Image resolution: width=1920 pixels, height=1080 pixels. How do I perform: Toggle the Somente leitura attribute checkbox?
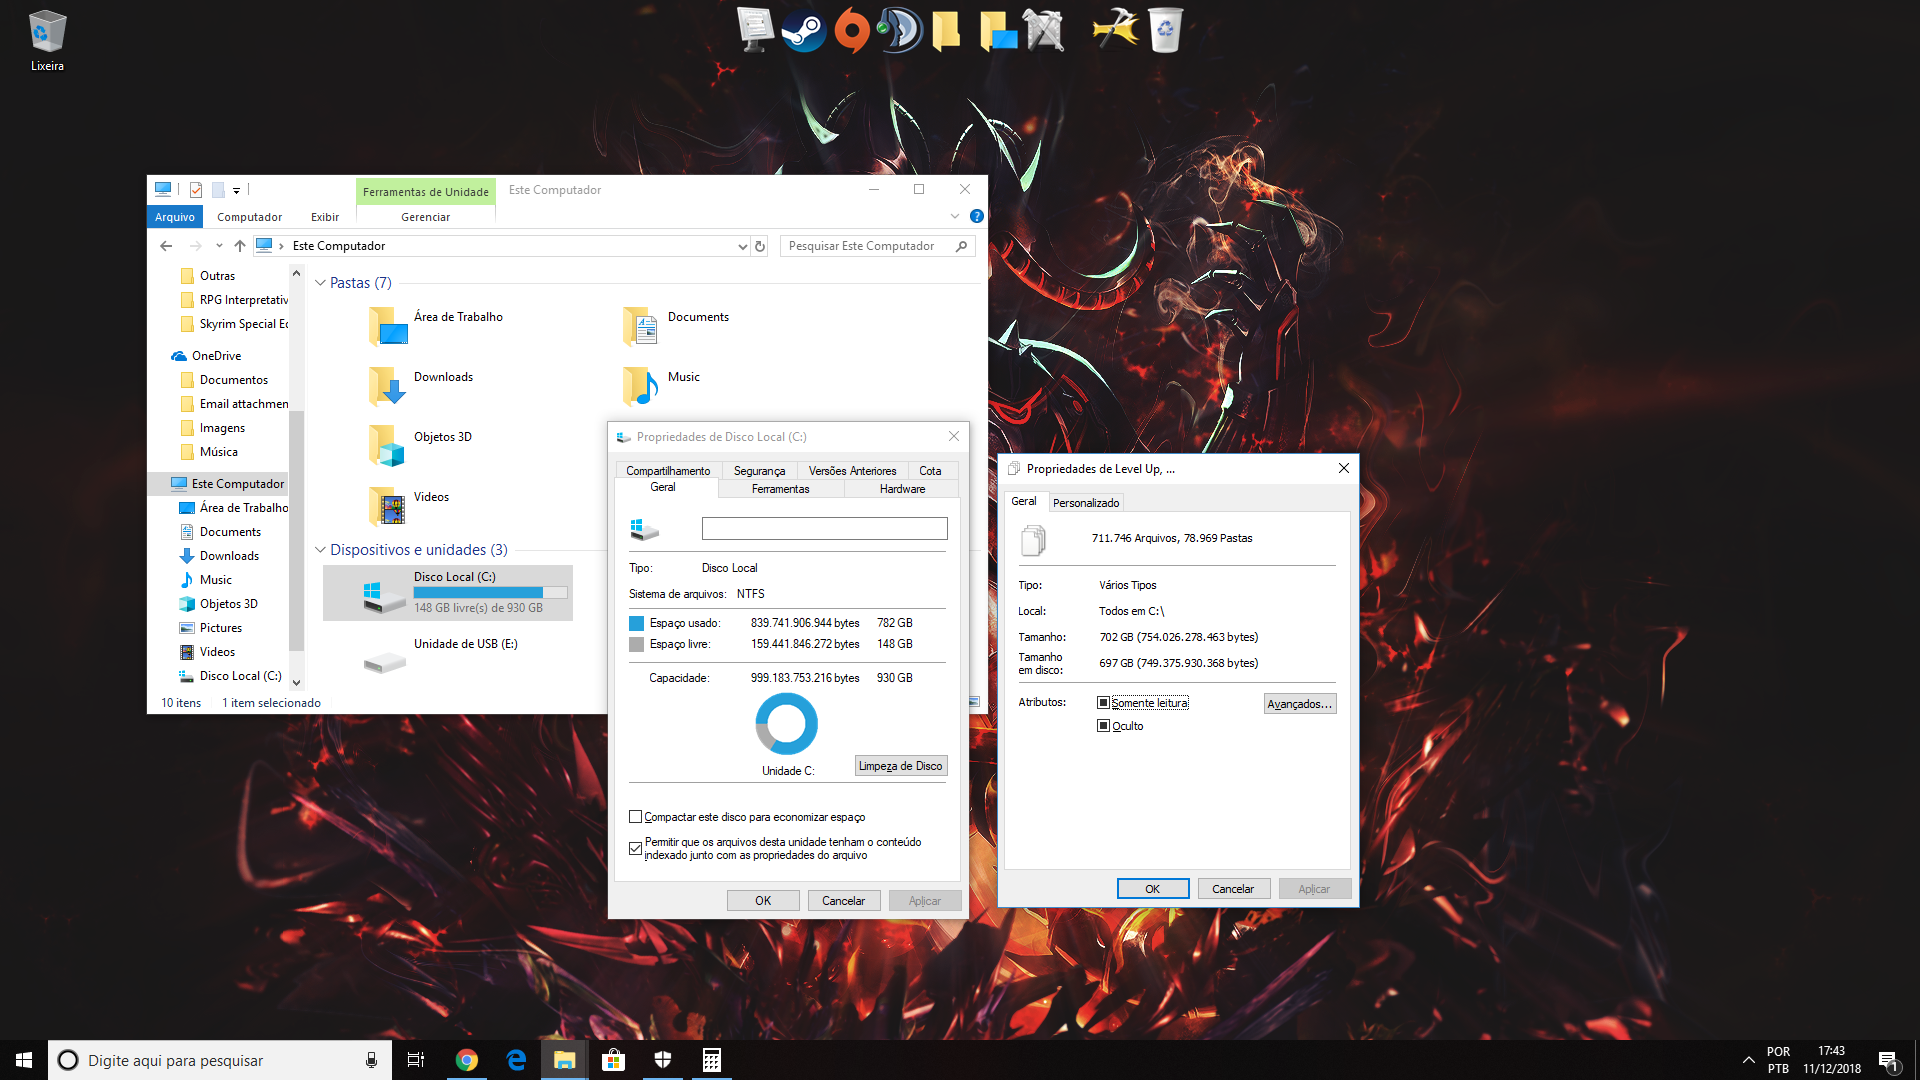[1104, 703]
